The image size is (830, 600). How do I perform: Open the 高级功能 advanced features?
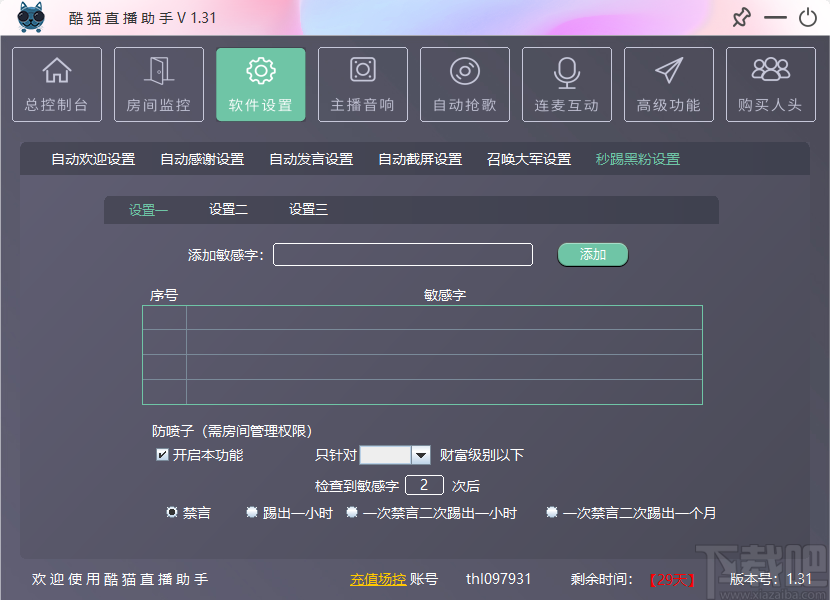coord(668,84)
